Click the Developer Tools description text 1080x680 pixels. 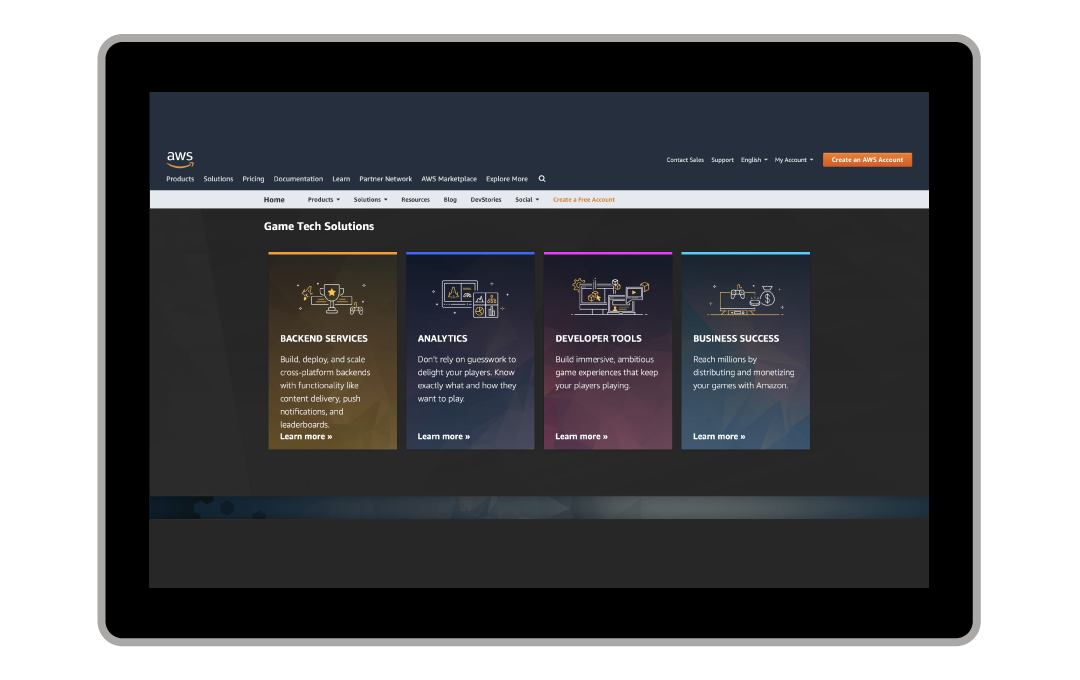[607, 373]
